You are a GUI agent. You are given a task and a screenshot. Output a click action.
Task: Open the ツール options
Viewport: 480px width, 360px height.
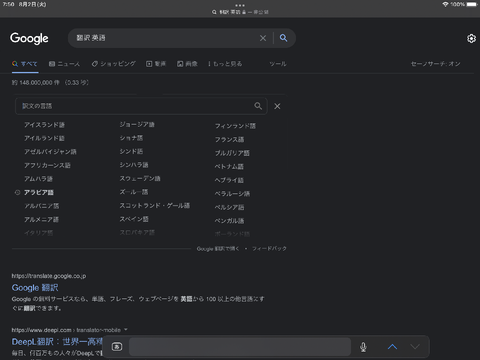click(278, 64)
